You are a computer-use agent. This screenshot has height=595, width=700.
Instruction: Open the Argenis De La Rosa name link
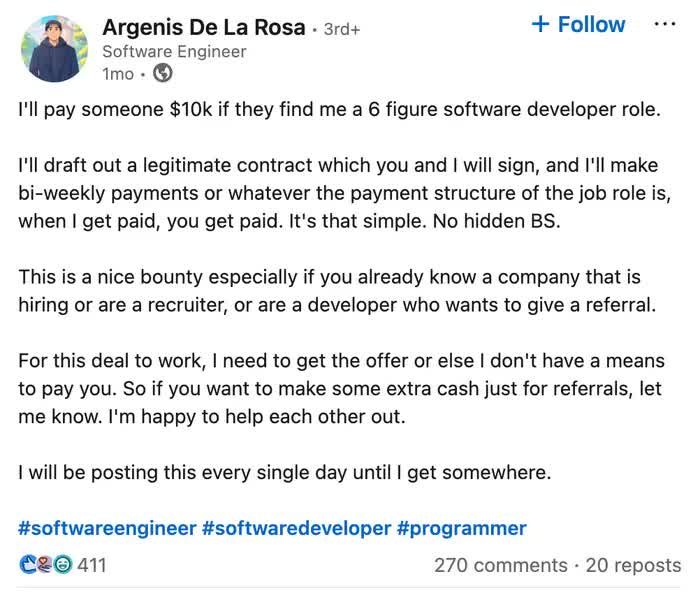click(204, 28)
